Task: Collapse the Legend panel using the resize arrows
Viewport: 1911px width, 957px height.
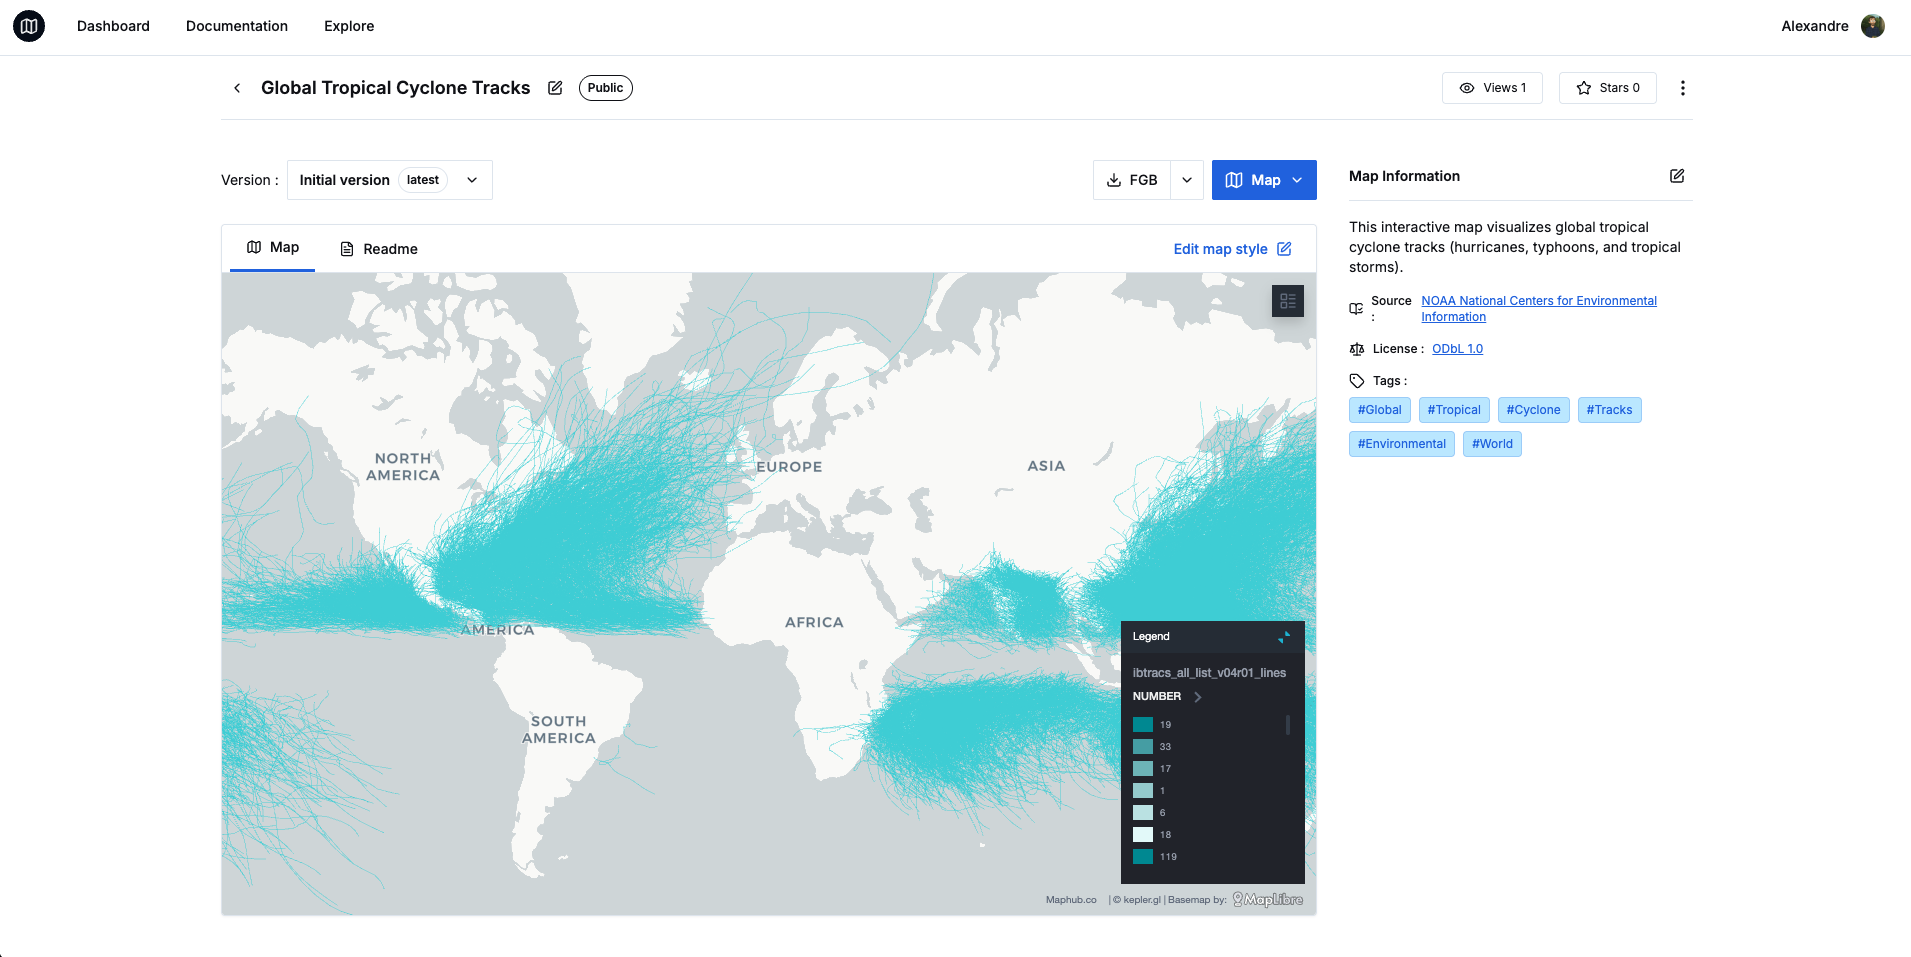Action: click(x=1284, y=636)
